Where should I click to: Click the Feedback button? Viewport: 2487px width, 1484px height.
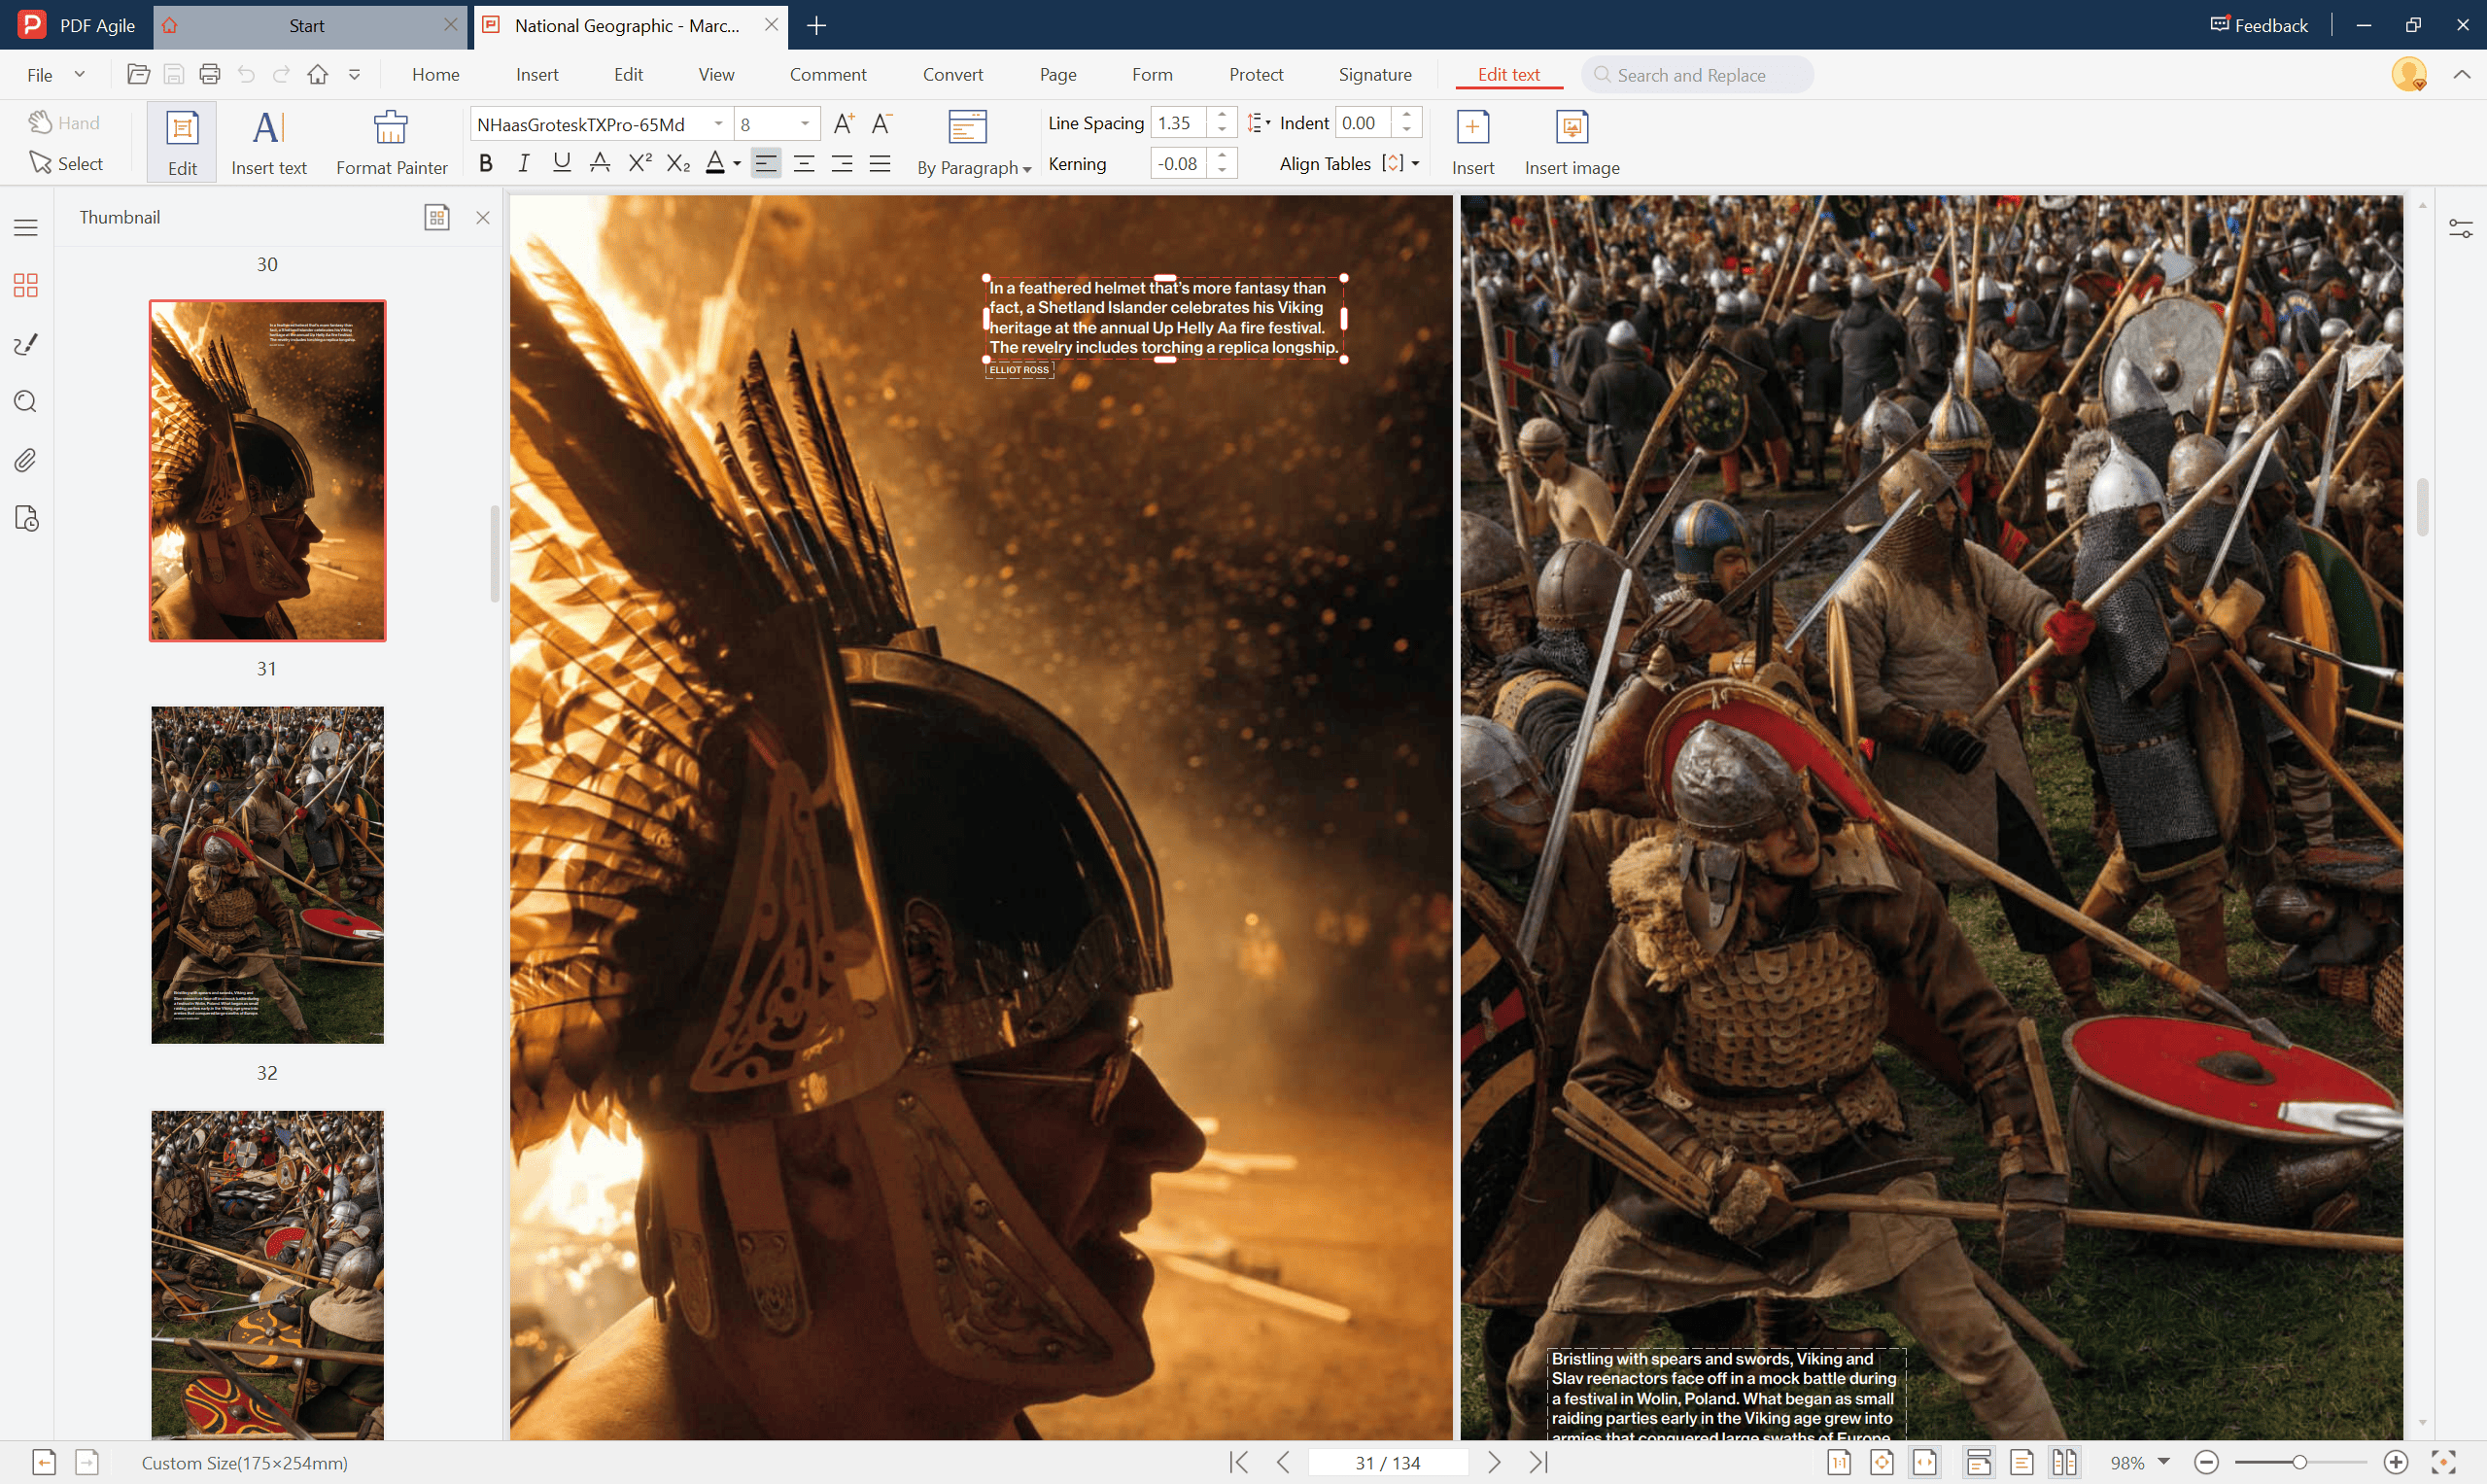pyautogui.click(x=2258, y=25)
